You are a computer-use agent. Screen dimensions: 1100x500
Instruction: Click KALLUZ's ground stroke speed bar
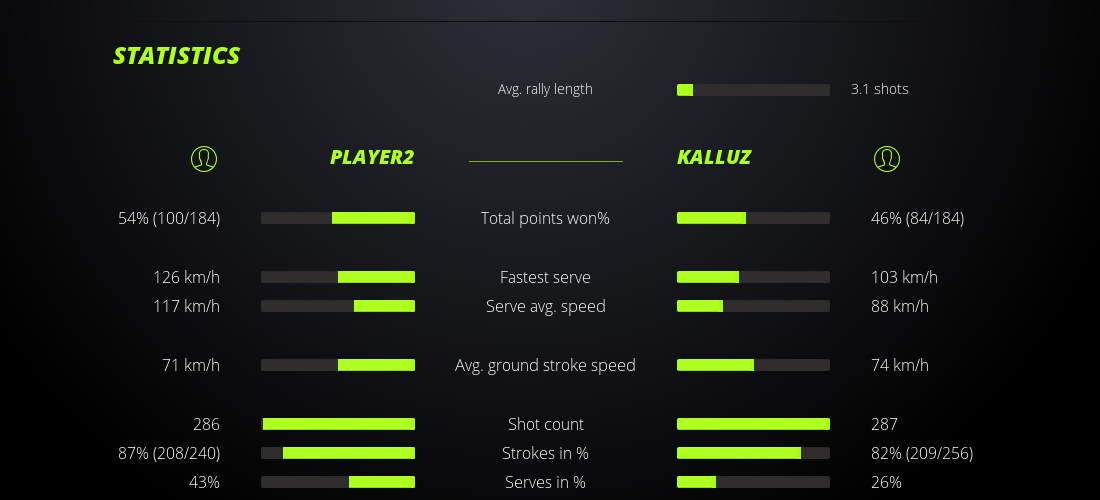(753, 365)
